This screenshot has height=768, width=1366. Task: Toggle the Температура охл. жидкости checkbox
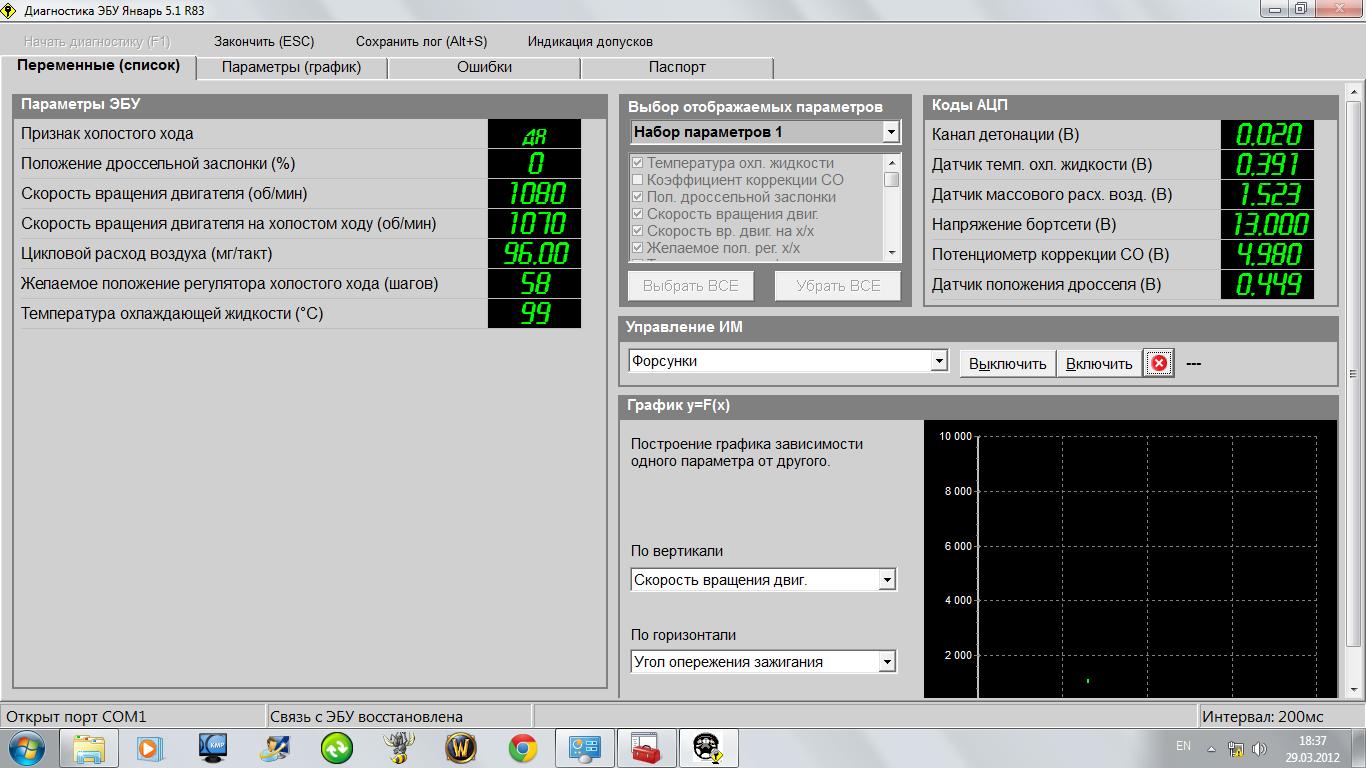[637, 163]
